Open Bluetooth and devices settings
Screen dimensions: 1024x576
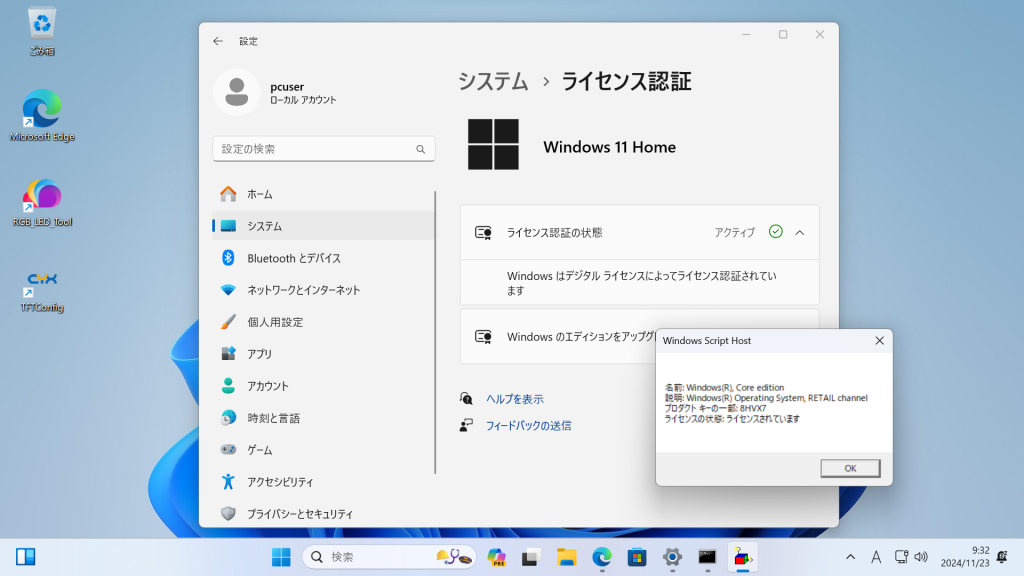(323, 258)
